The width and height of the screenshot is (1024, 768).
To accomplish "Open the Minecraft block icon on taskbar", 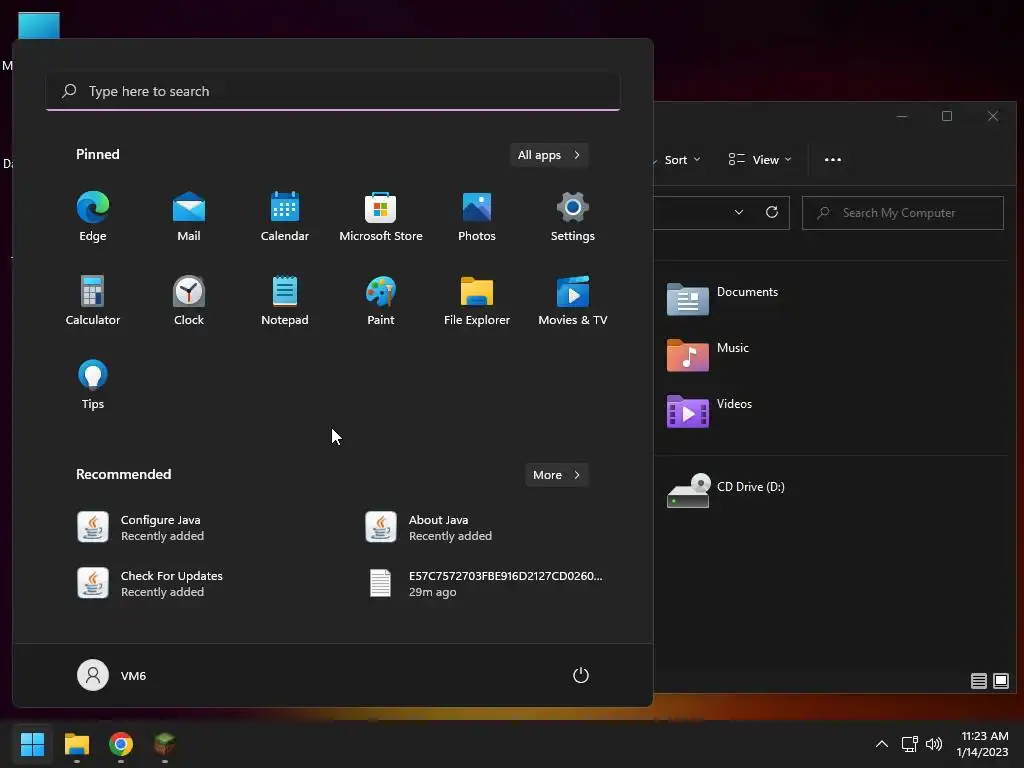I will pyautogui.click(x=165, y=744).
